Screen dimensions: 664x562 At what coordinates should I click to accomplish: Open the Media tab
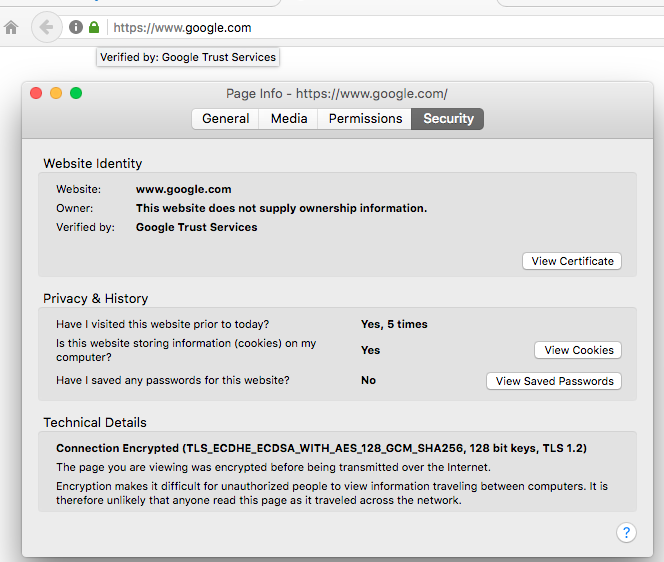click(x=289, y=118)
